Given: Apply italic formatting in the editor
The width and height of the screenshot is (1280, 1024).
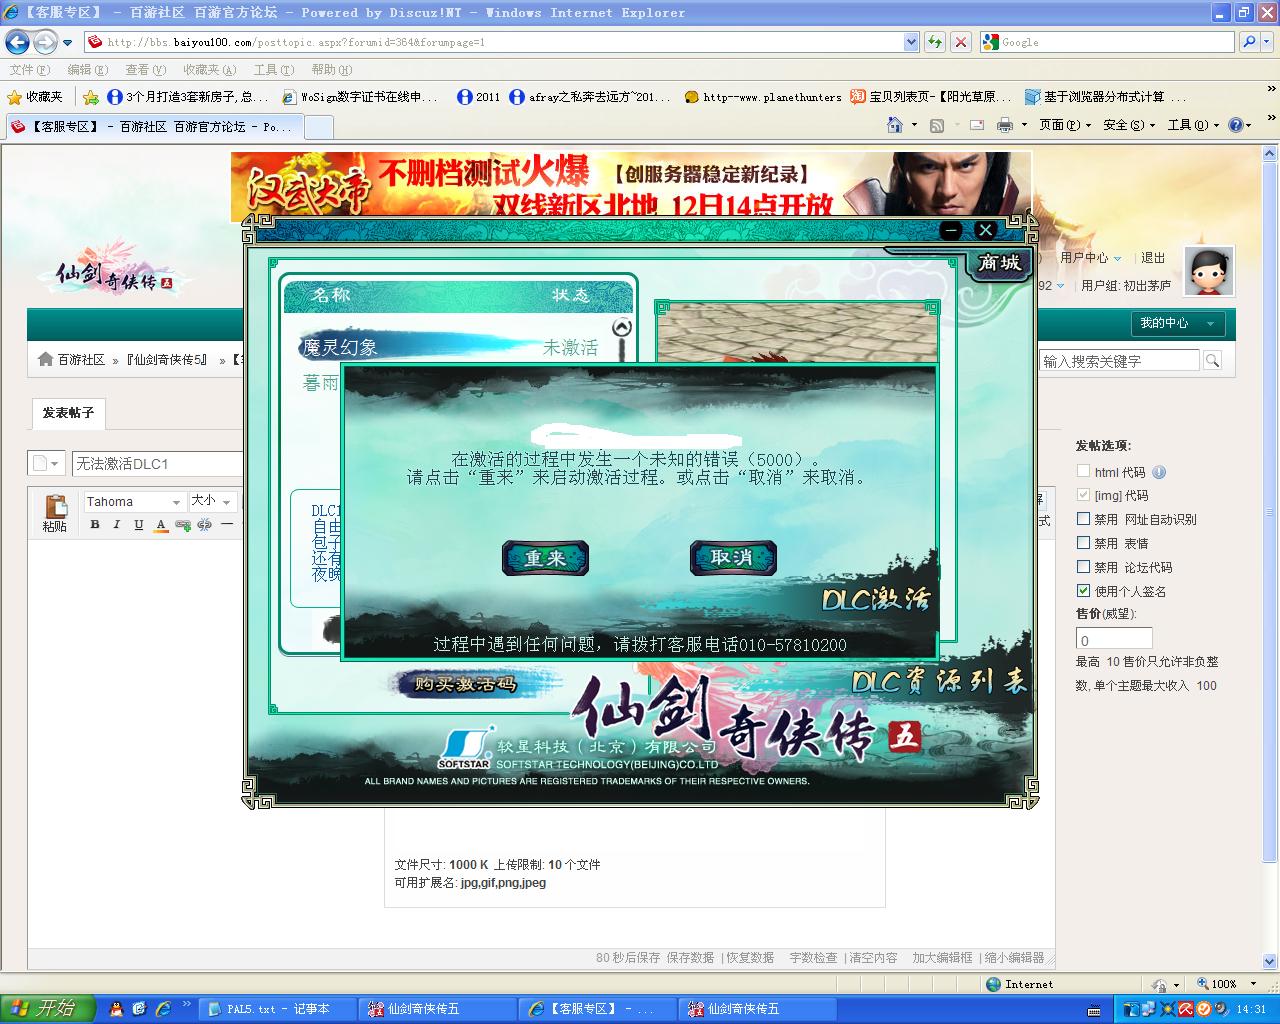Looking at the screenshot, I should (117, 525).
